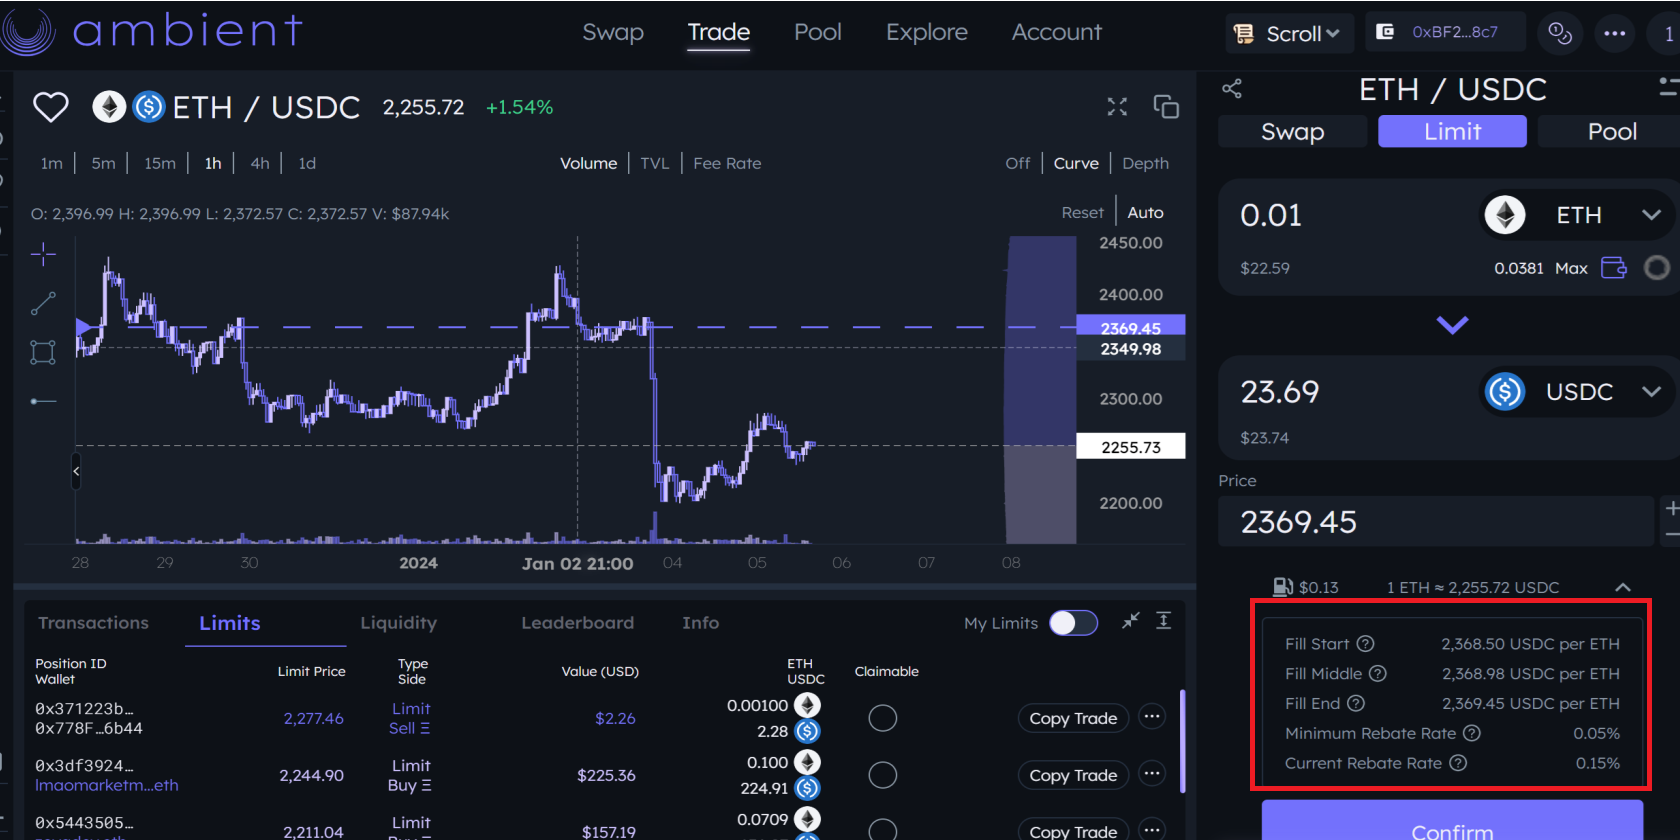Click the 2369.45 limit price line label

click(x=1131, y=328)
